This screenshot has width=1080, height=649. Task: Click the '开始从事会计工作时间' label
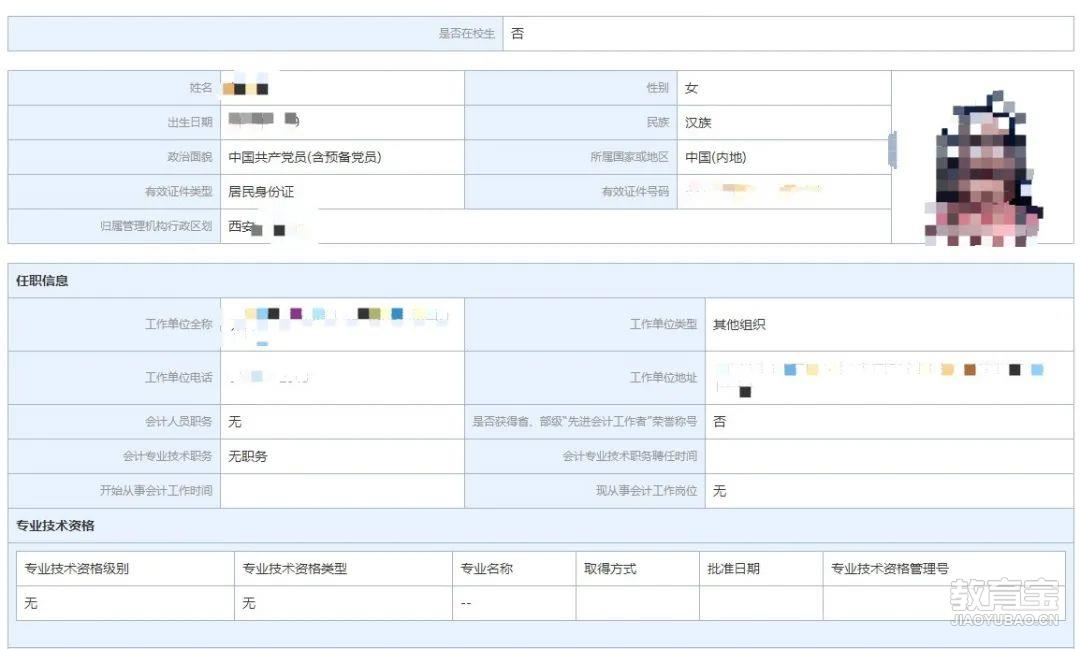(x=156, y=490)
